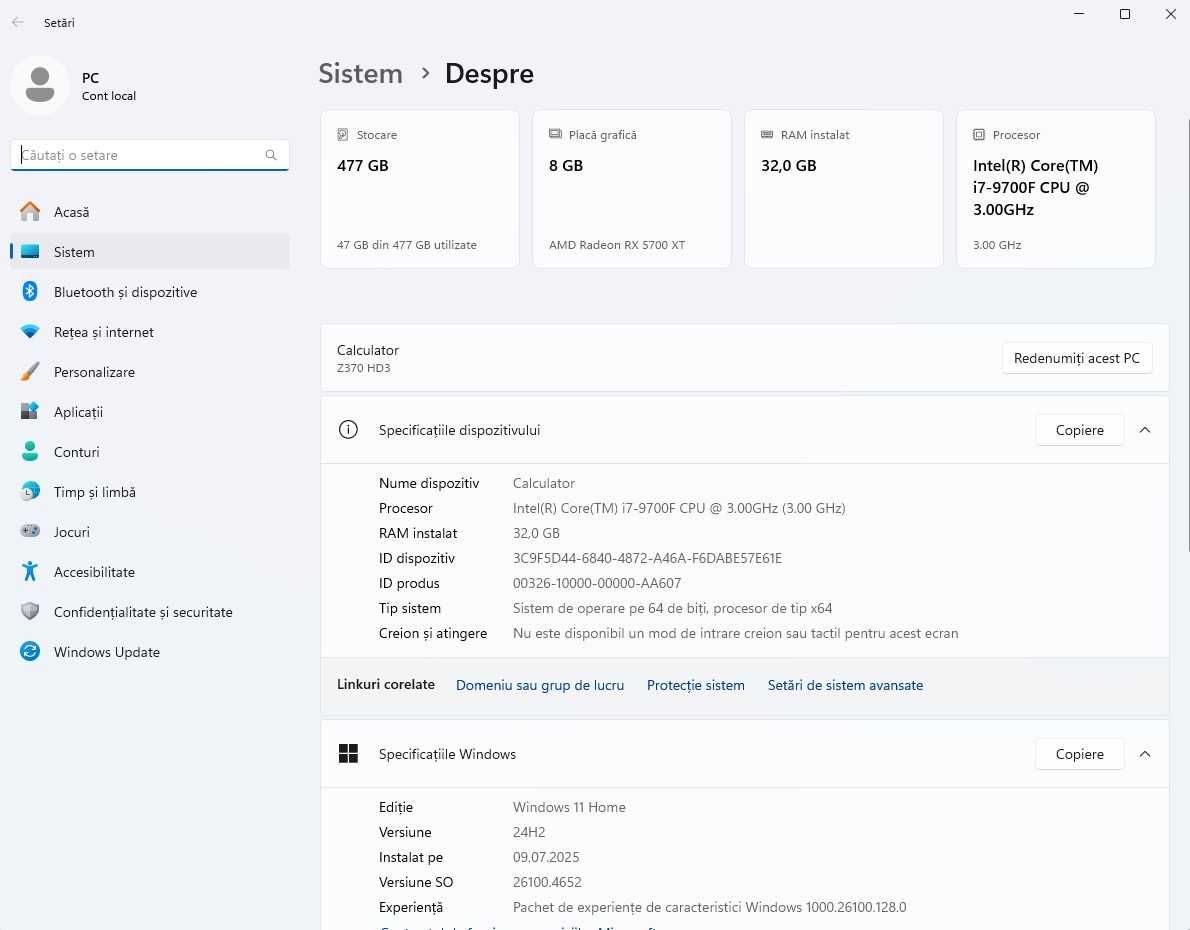1190x930 pixels.
Task: Click the Placă grafică icon
Action: (x=555, y=134)
